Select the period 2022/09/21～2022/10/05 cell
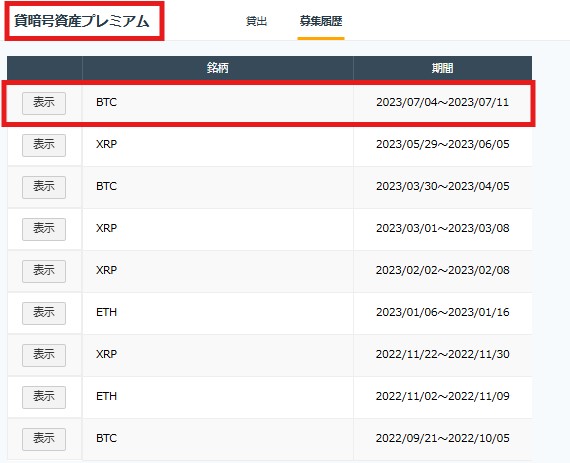Viewport: 570px width, 463px height. tap(442, 438)
